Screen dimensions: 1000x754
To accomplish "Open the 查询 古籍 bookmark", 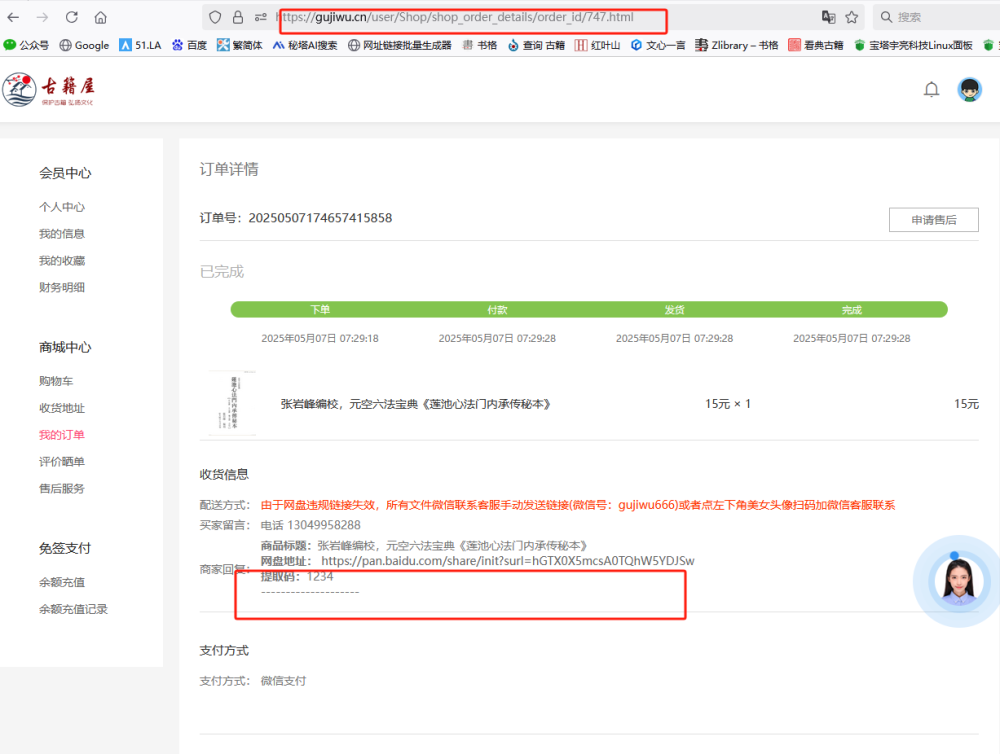I will 536,45.
